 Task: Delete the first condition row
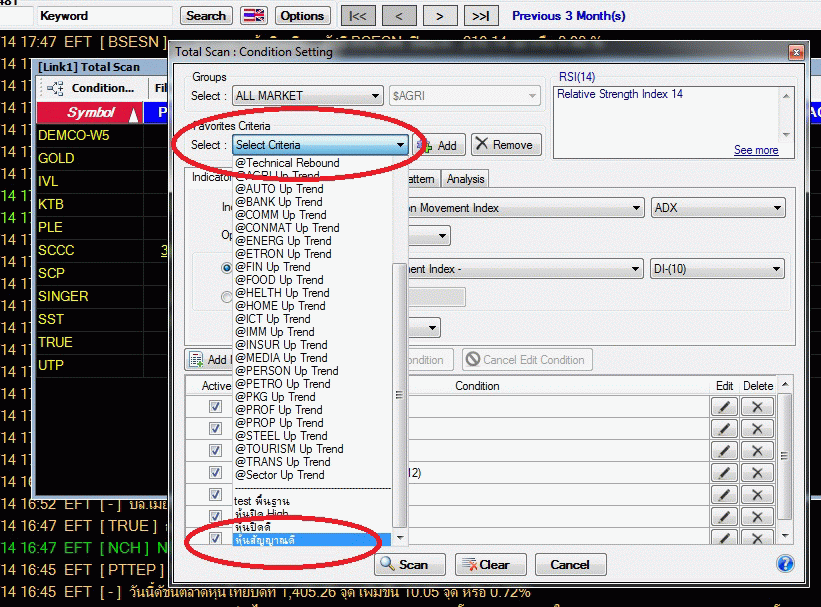pos(757,407)
